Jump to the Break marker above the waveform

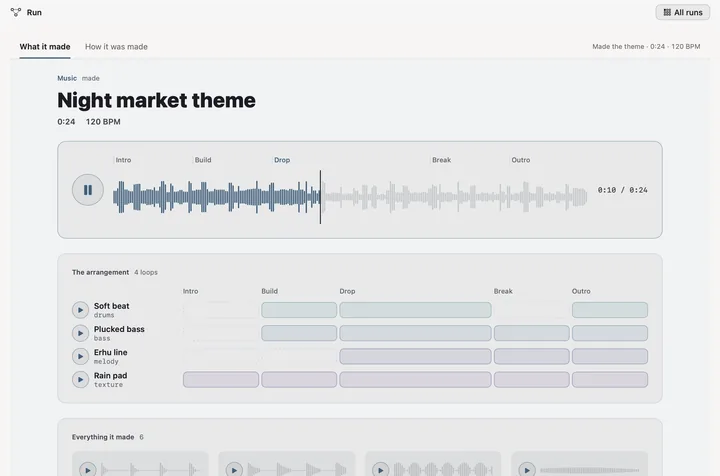[x=441, y=160]
